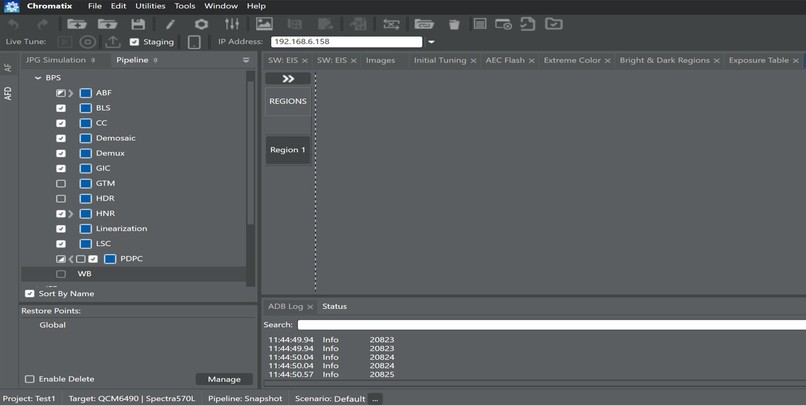Click the Manage button

(224, 379)
